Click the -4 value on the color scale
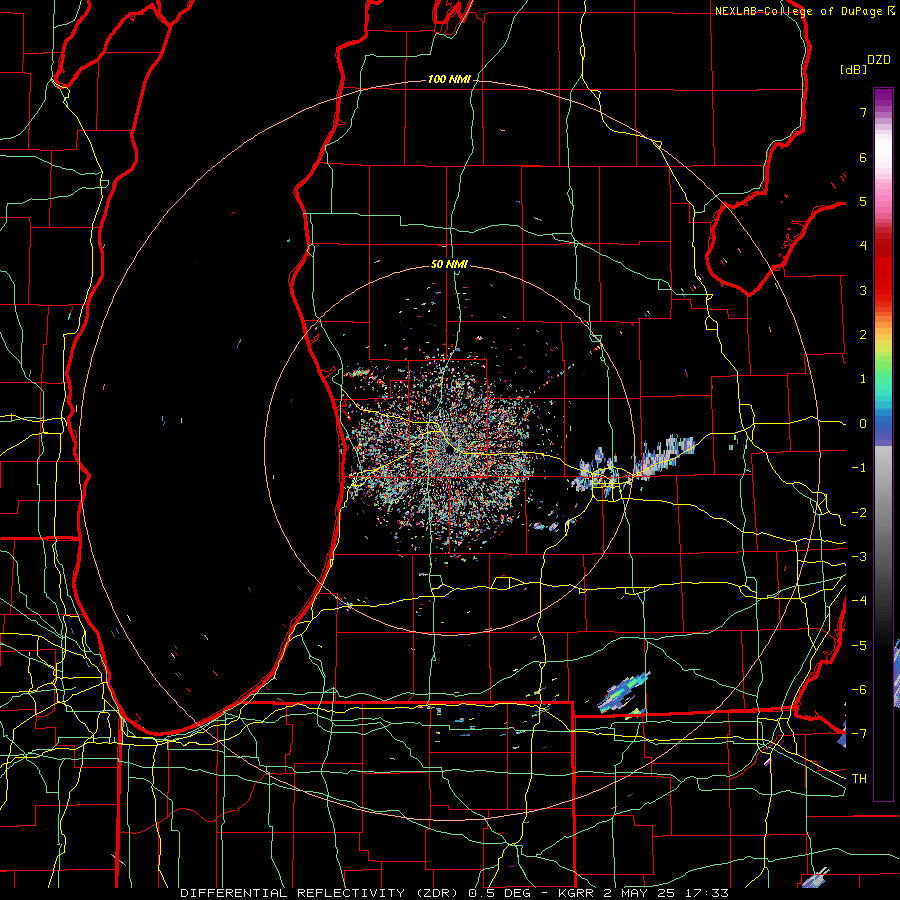 point(859,601)
